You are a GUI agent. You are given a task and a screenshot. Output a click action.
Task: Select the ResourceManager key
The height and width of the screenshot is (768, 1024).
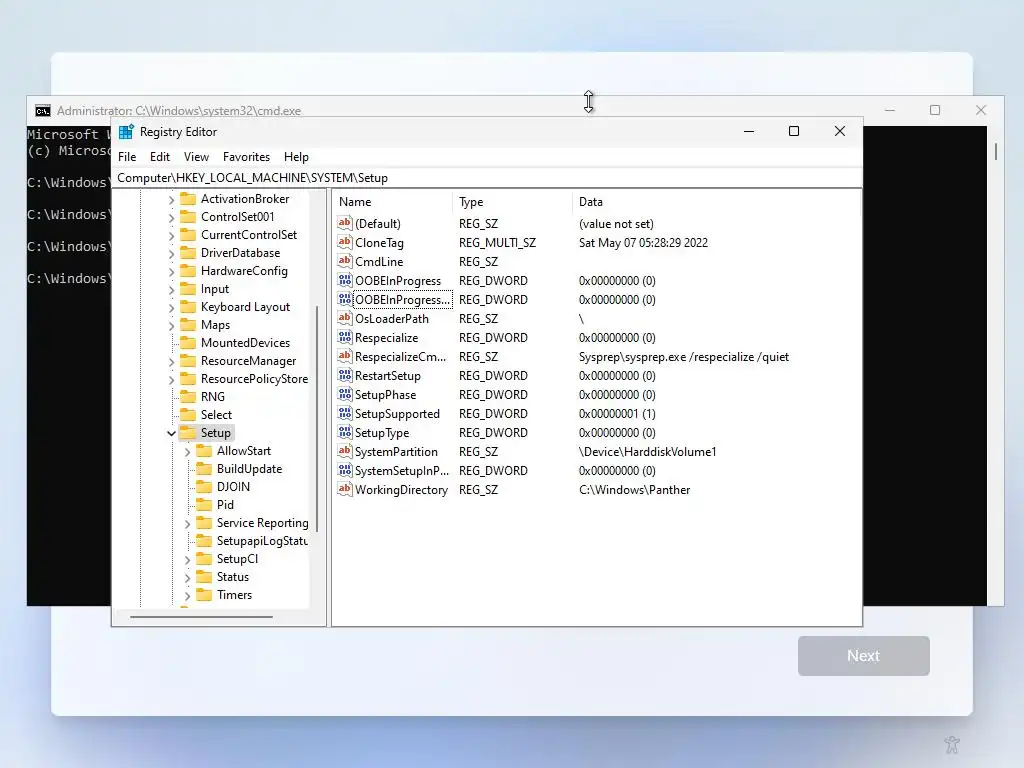248,360
